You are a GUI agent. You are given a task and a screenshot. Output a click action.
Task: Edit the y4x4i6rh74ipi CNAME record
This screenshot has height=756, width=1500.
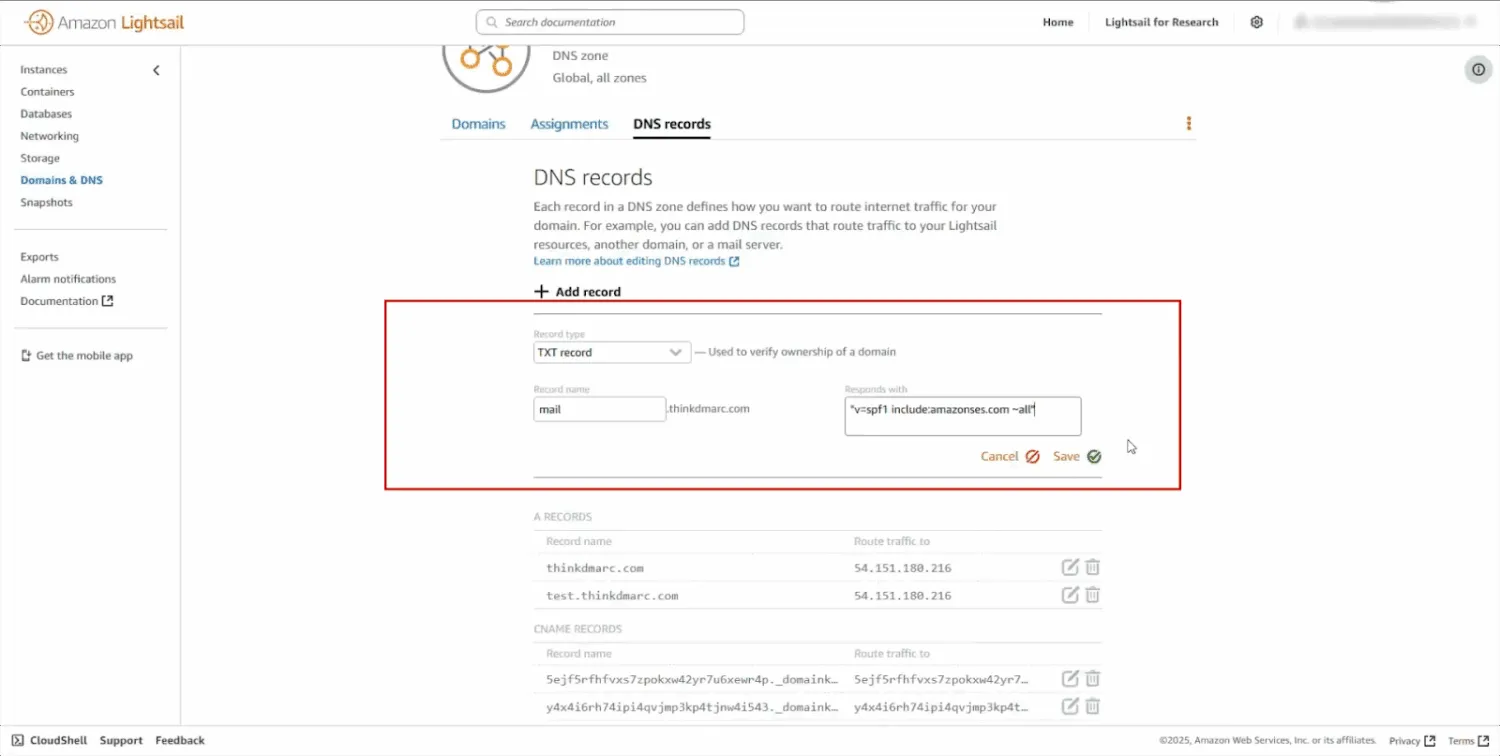1070,706
